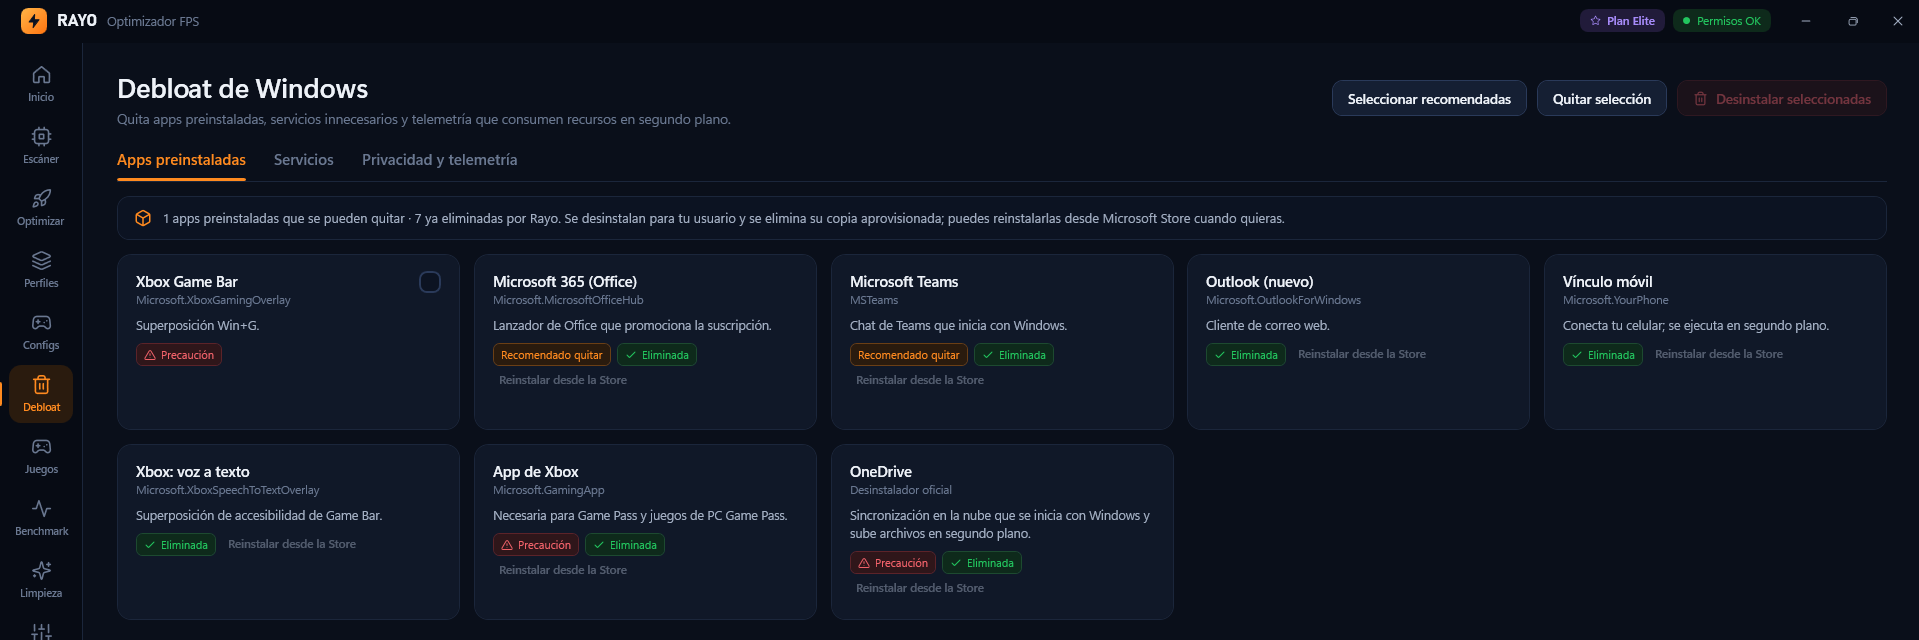The width and height of the screenshot is (1919, 640).
Task: Click the Precaución tag on Xbox Game Bar
Action: 179,355
